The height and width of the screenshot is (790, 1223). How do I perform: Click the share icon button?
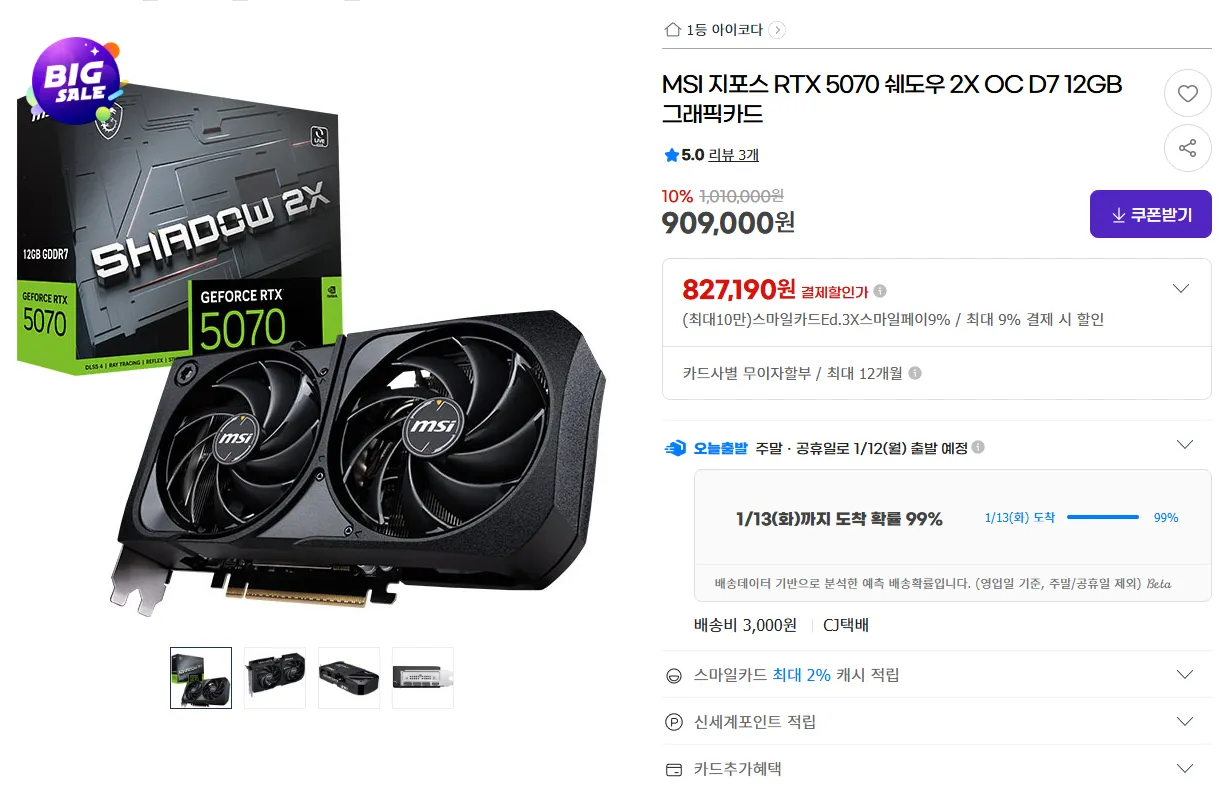point(1187,148)
